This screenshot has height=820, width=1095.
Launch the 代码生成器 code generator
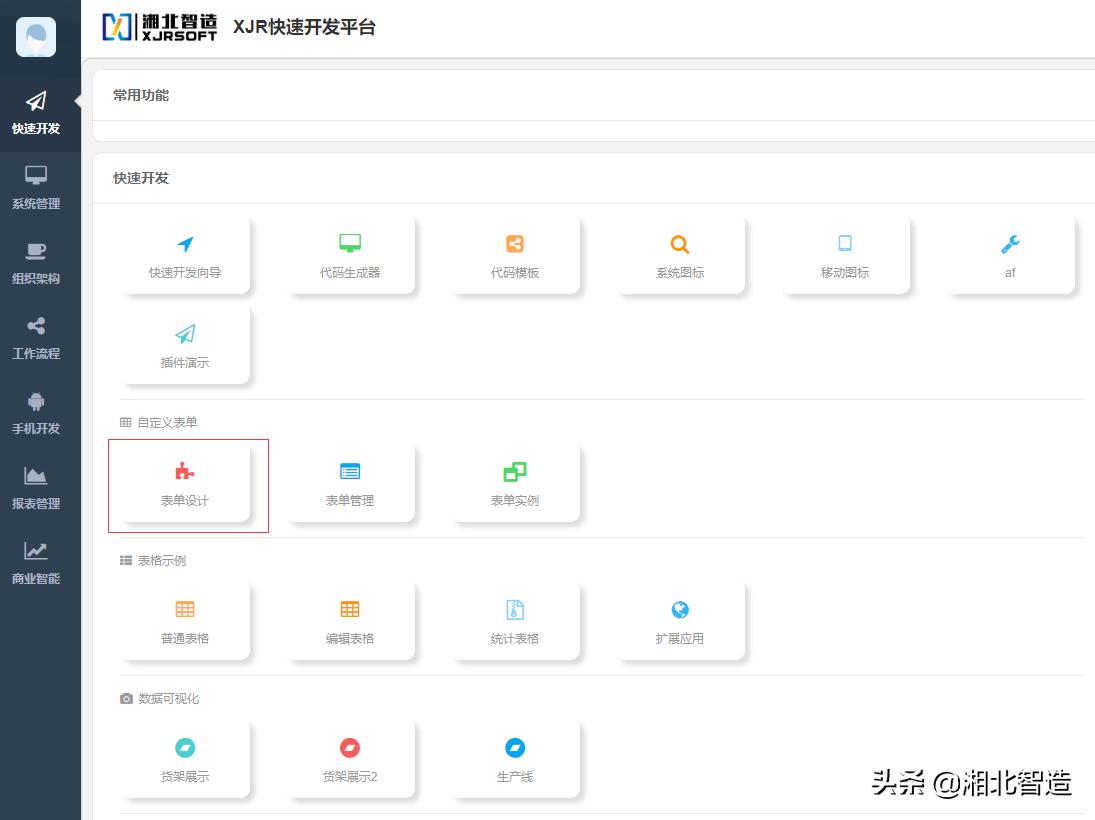pos(350,255)
